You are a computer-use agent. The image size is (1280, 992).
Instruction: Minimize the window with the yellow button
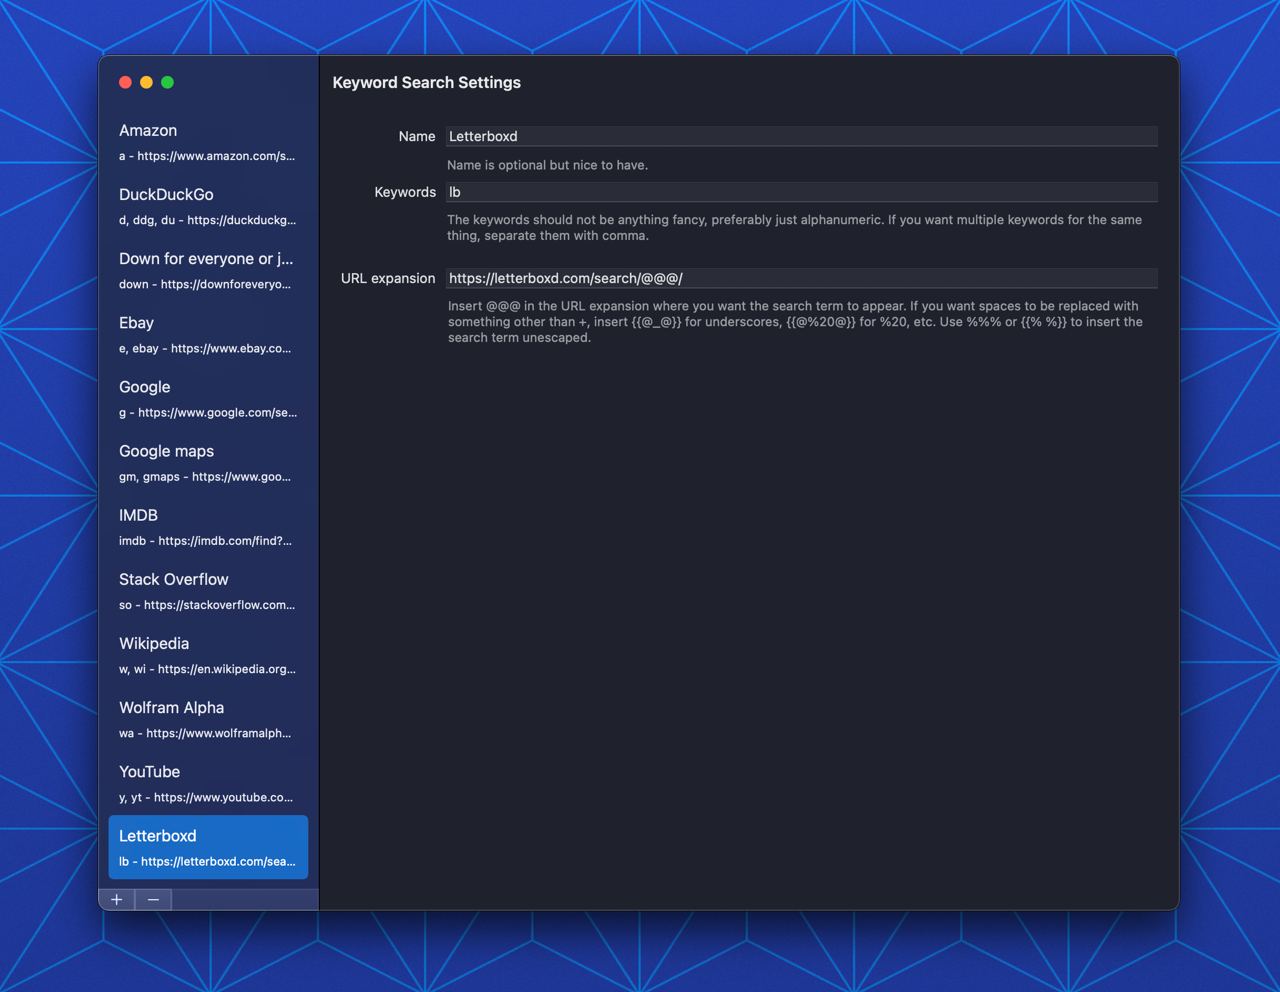pos(146,82)
